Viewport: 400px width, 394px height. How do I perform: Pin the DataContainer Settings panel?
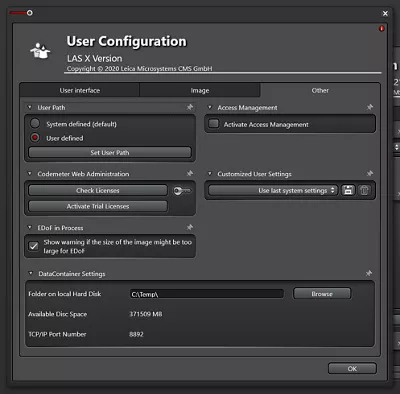click(369, 273)
